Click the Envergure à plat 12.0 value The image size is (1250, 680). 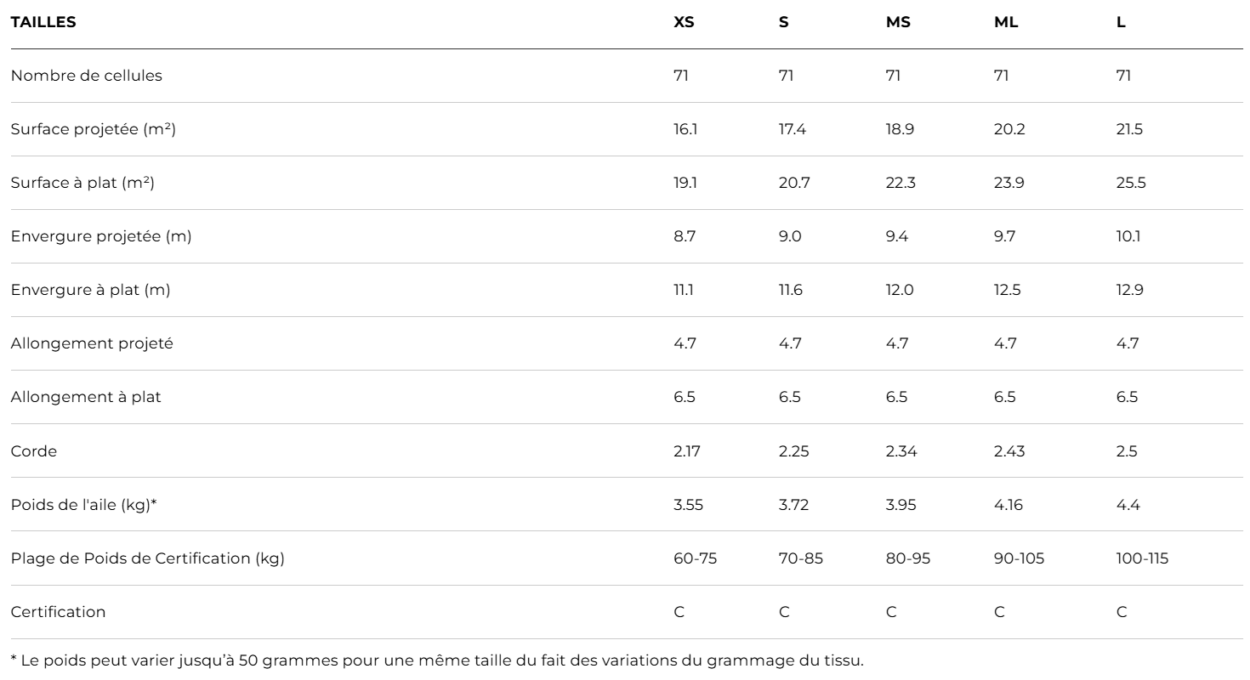pos(899,290)
